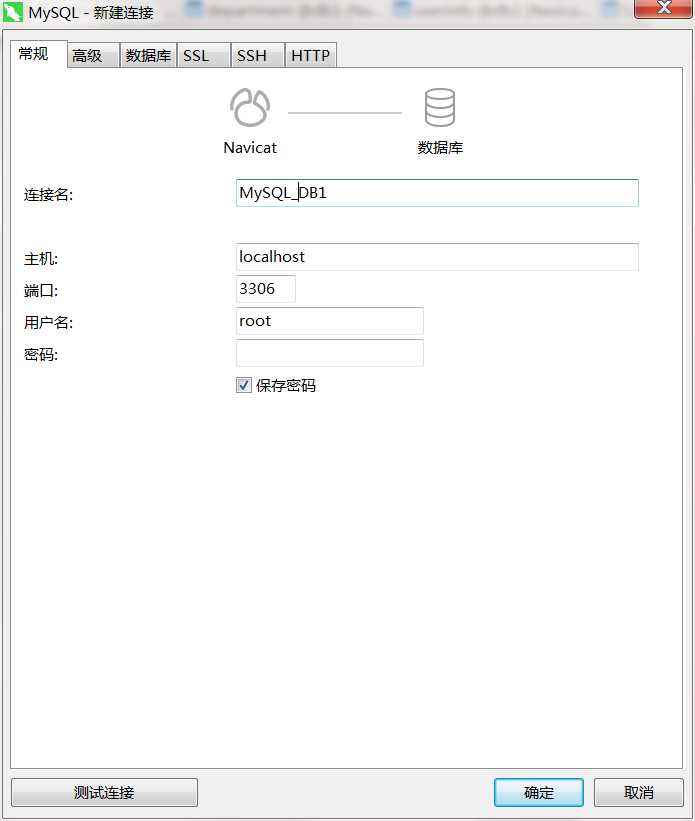The image size is (695, 821).
Task: Click the 端口 label
Action: 41,291
